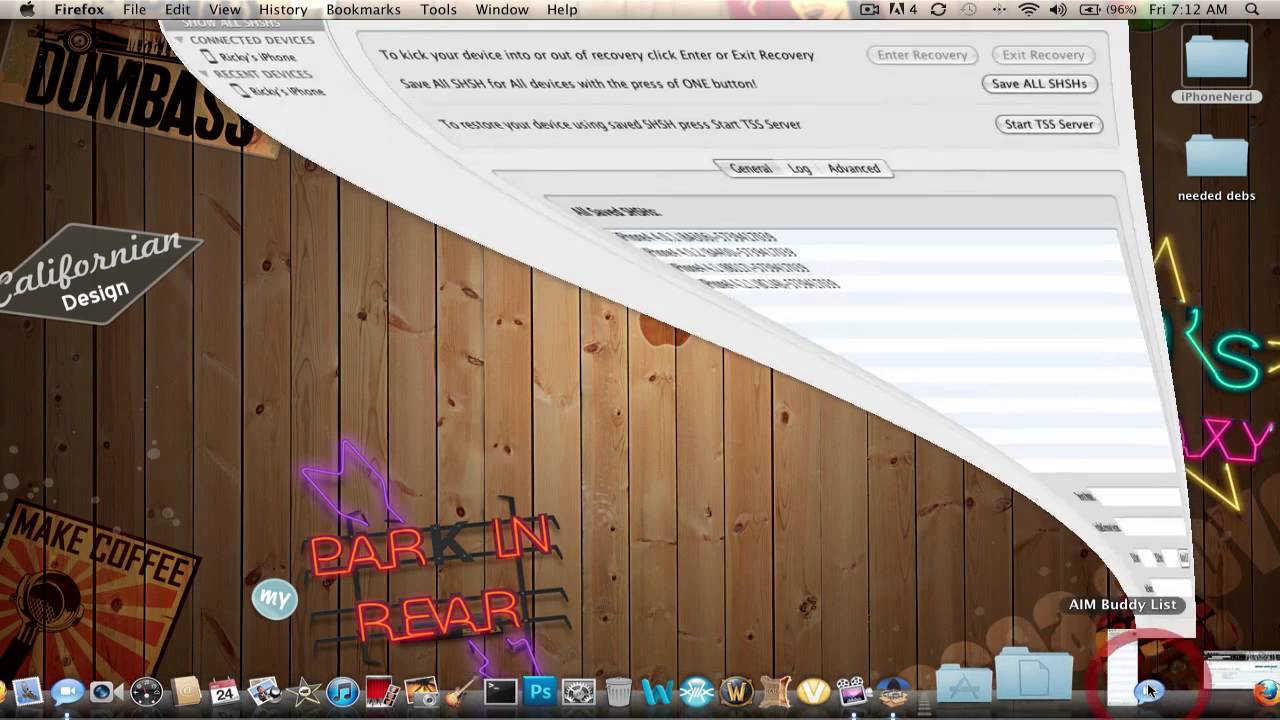Launch iChat from the Dock

[x=66, y=691]
